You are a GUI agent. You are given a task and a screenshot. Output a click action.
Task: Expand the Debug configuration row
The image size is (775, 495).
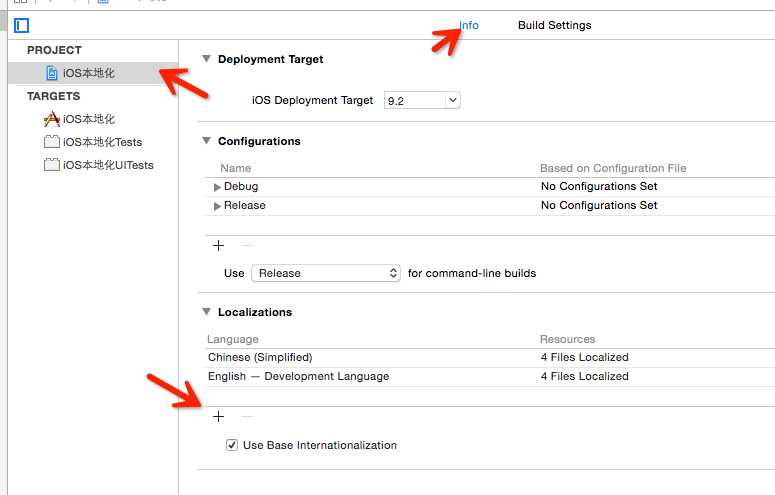pos(217,187)
